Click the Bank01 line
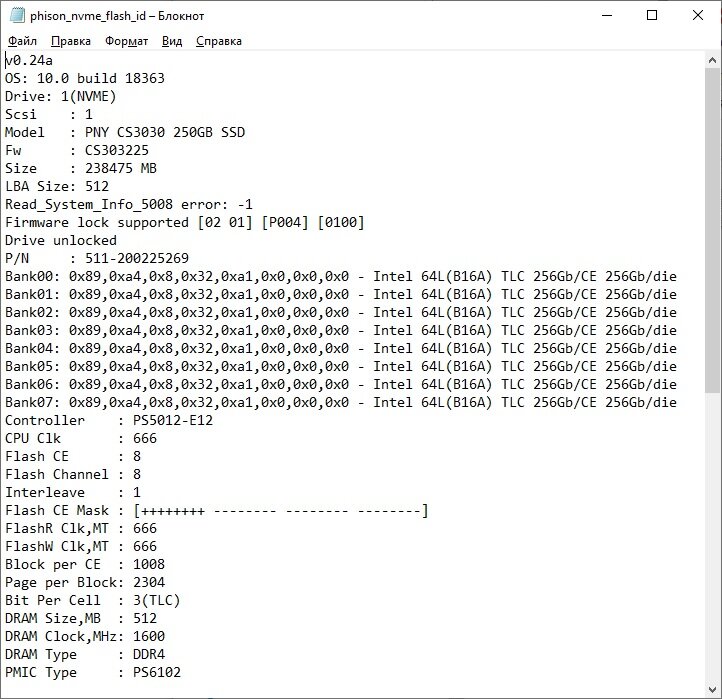The width and height of the screenshot is (722, 699). (x=341, y=294)
